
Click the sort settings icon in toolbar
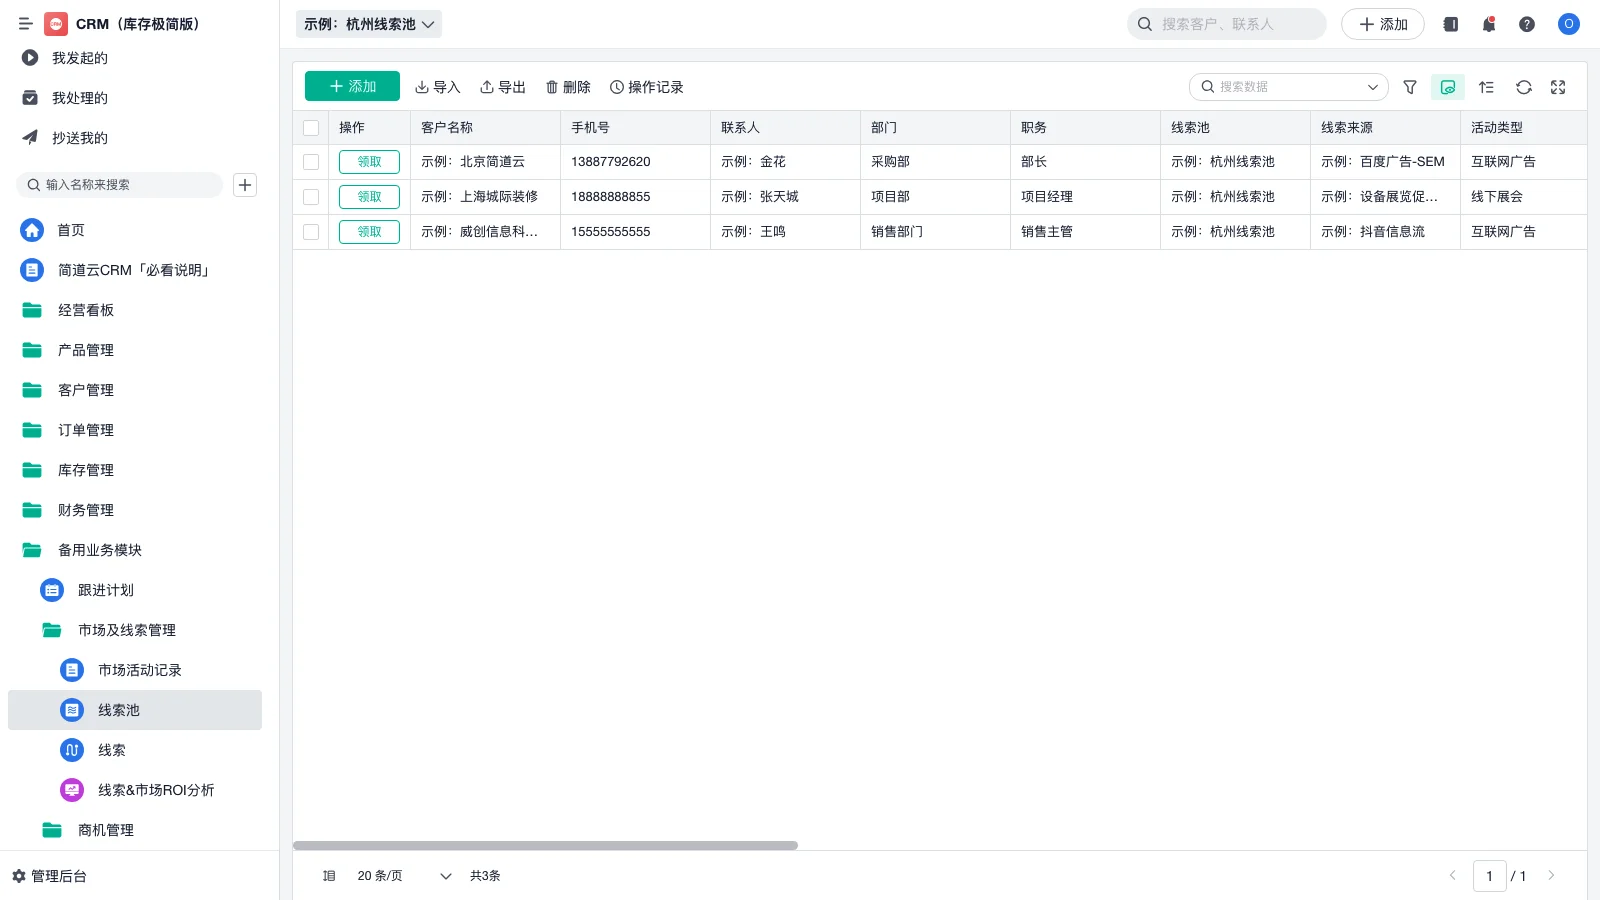(1486, 87)
